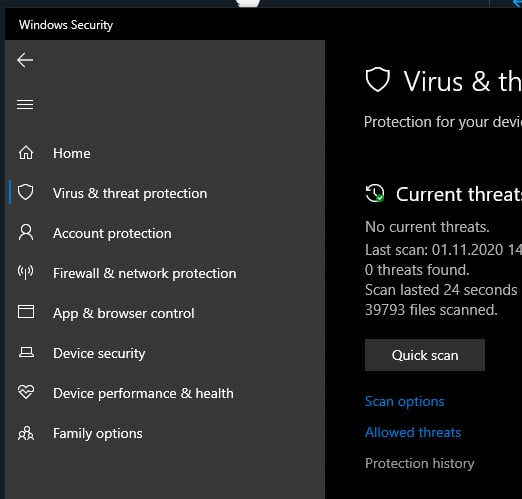The height and width of the screenshot is (499, 522).
Task: Click the 'Protection for your devices' subtitle text
Action: click(443, 122)
